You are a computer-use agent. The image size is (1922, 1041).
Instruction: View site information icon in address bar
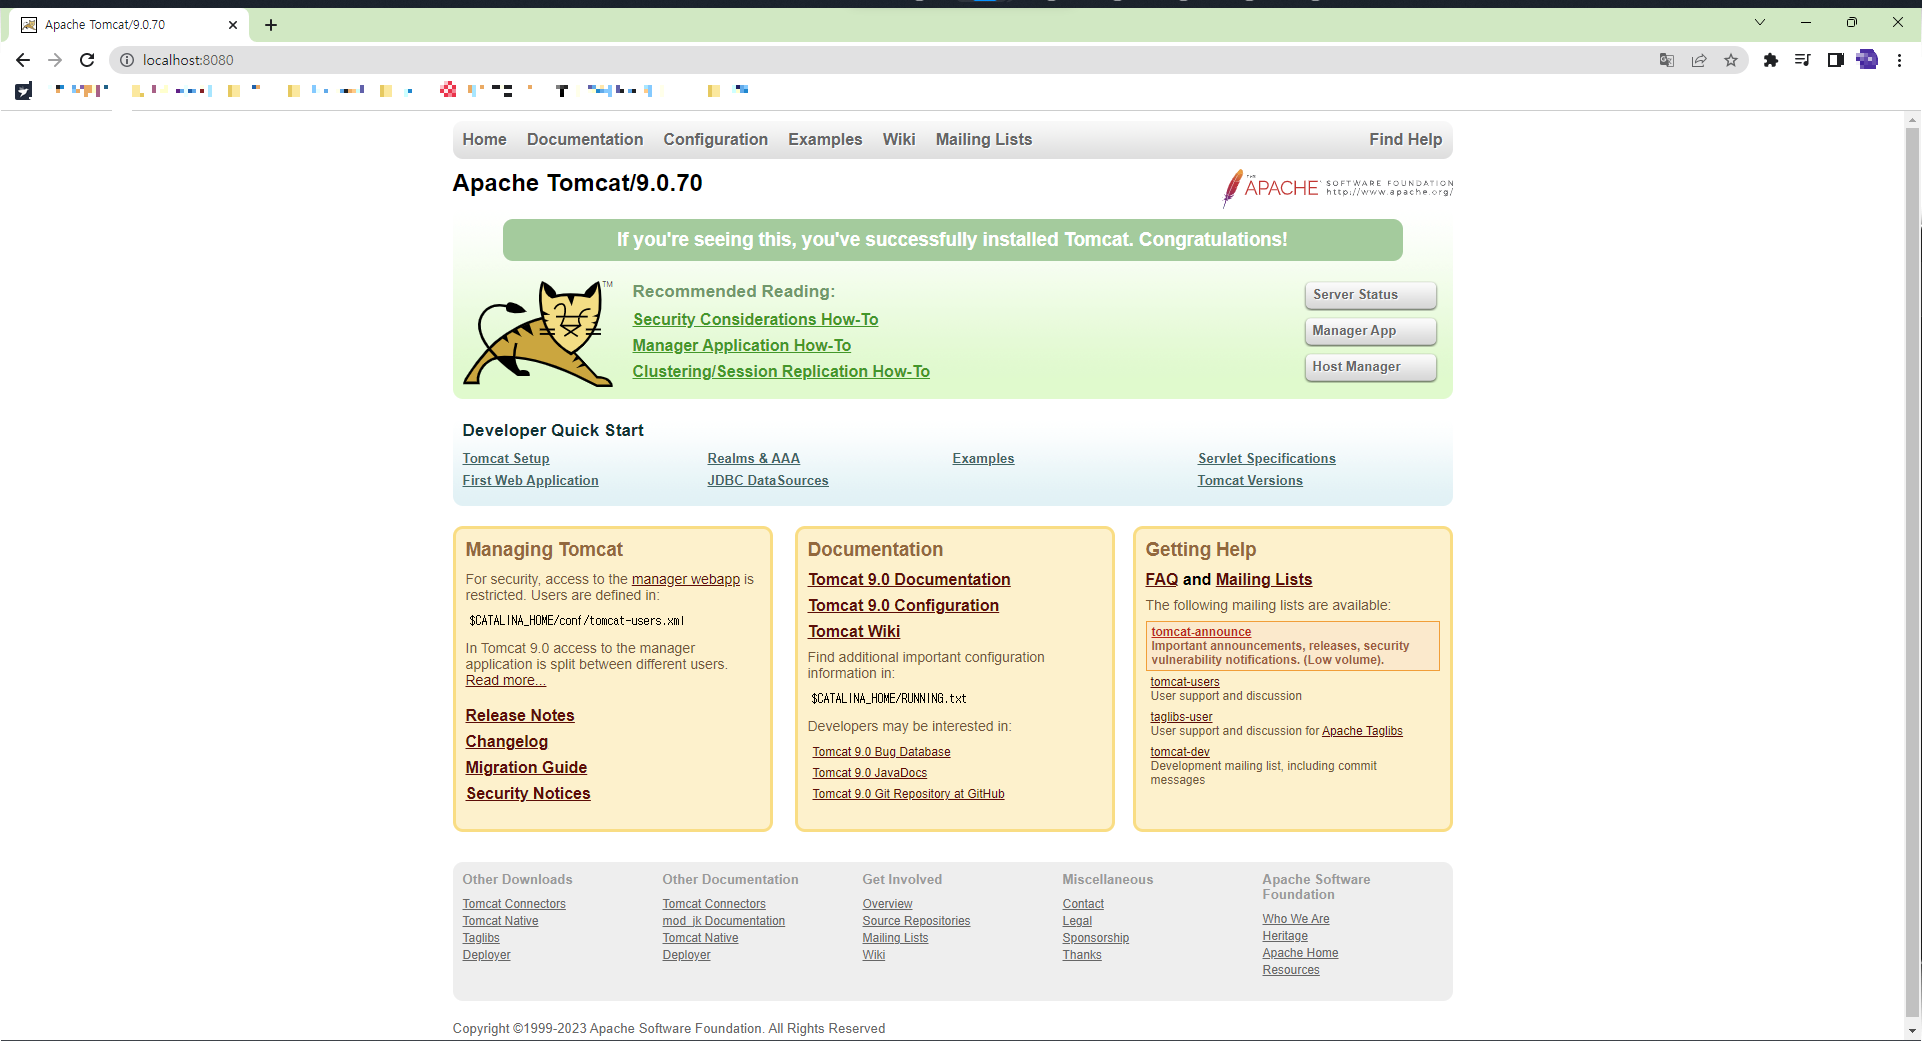(x=127, y=60)
